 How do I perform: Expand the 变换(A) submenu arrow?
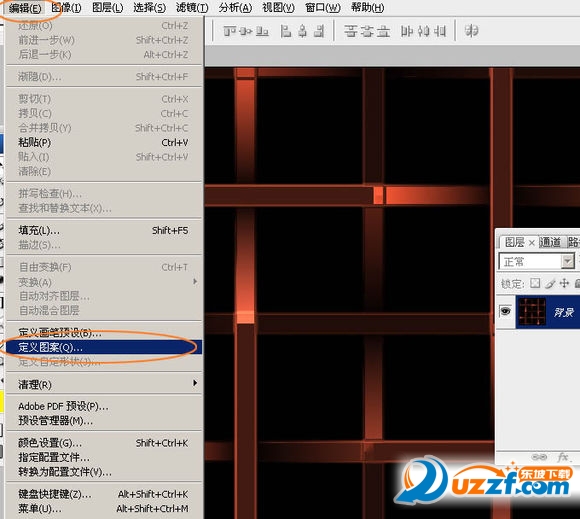(195, 282)
